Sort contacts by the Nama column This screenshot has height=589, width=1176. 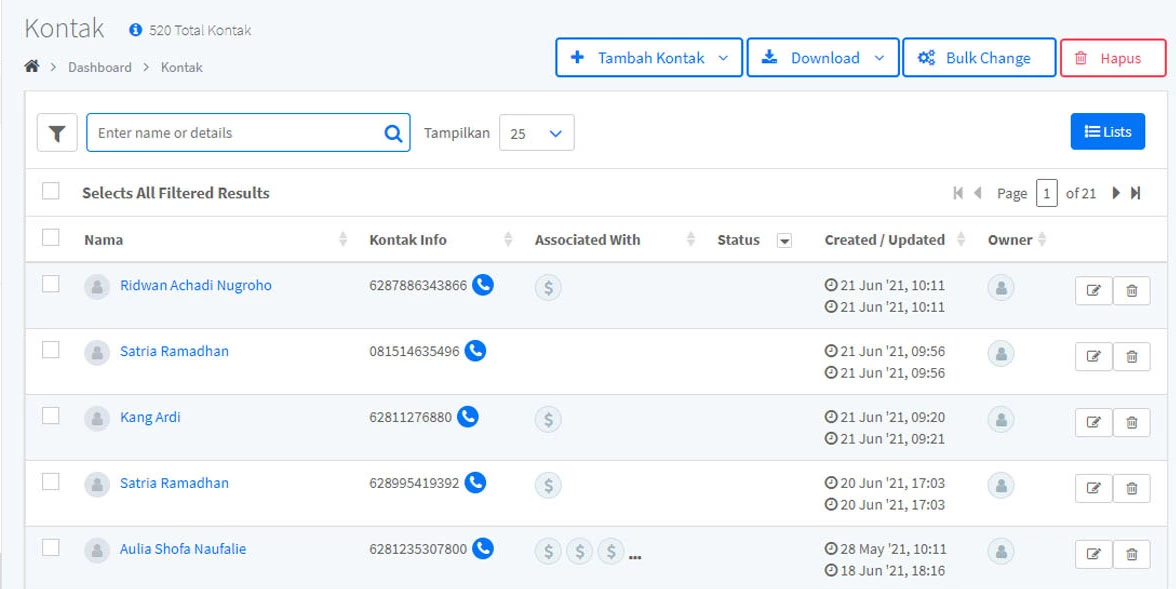343,240
